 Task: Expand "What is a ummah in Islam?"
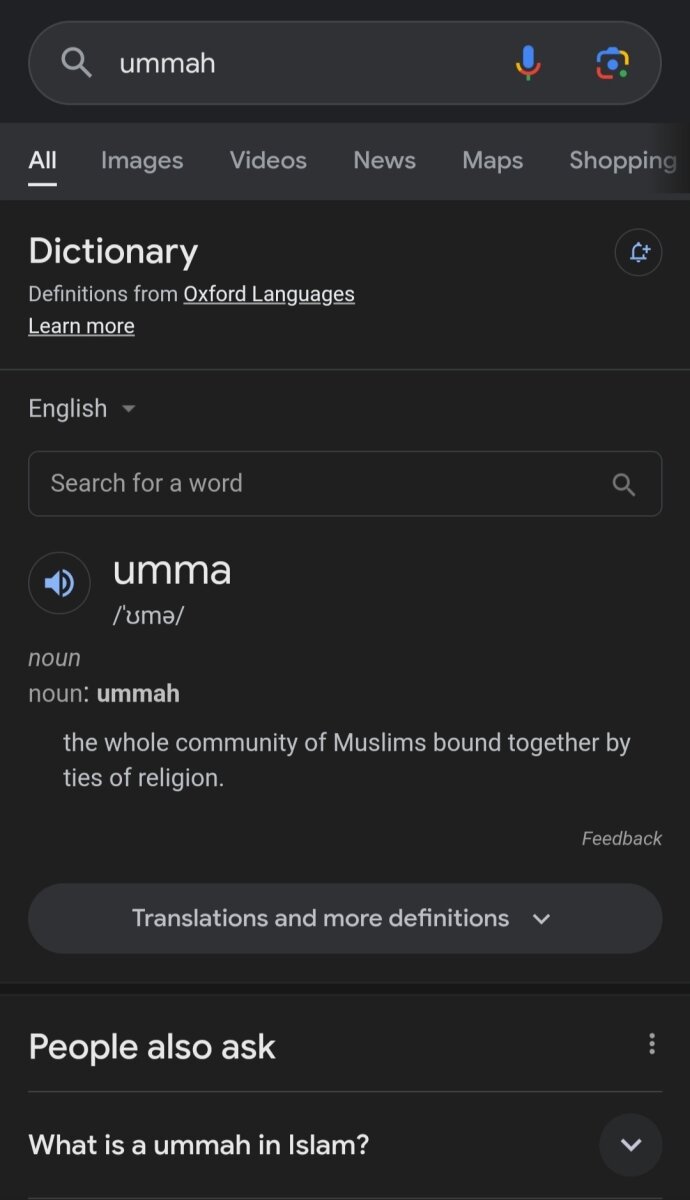(630, 1145)
